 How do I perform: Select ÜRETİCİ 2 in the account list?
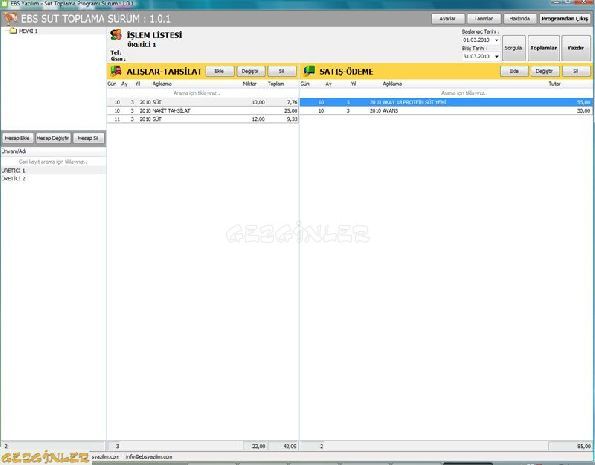tap(53, 178)
